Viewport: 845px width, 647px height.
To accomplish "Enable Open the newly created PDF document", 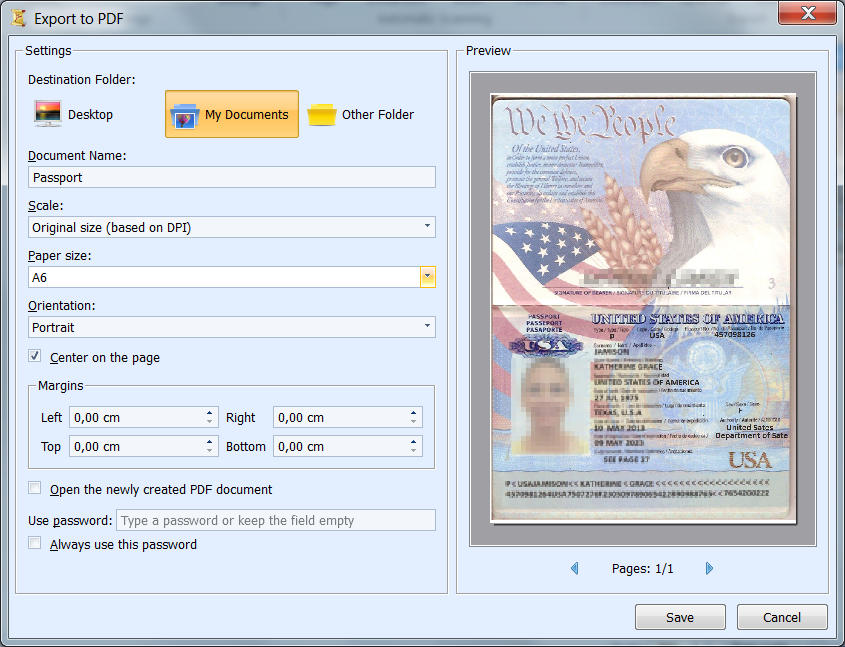I will 35,488.
